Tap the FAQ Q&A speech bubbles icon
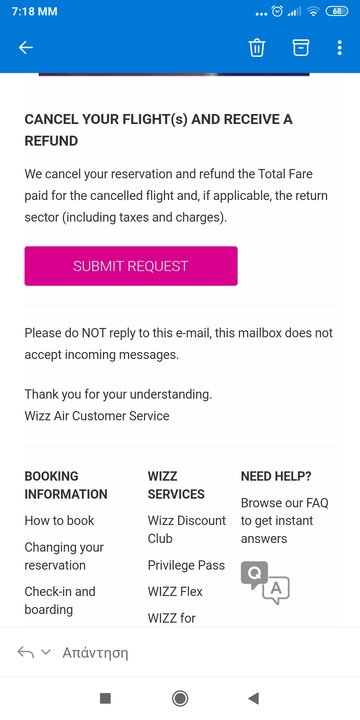Viewport: 360px width, 720px height. point(265,583)
